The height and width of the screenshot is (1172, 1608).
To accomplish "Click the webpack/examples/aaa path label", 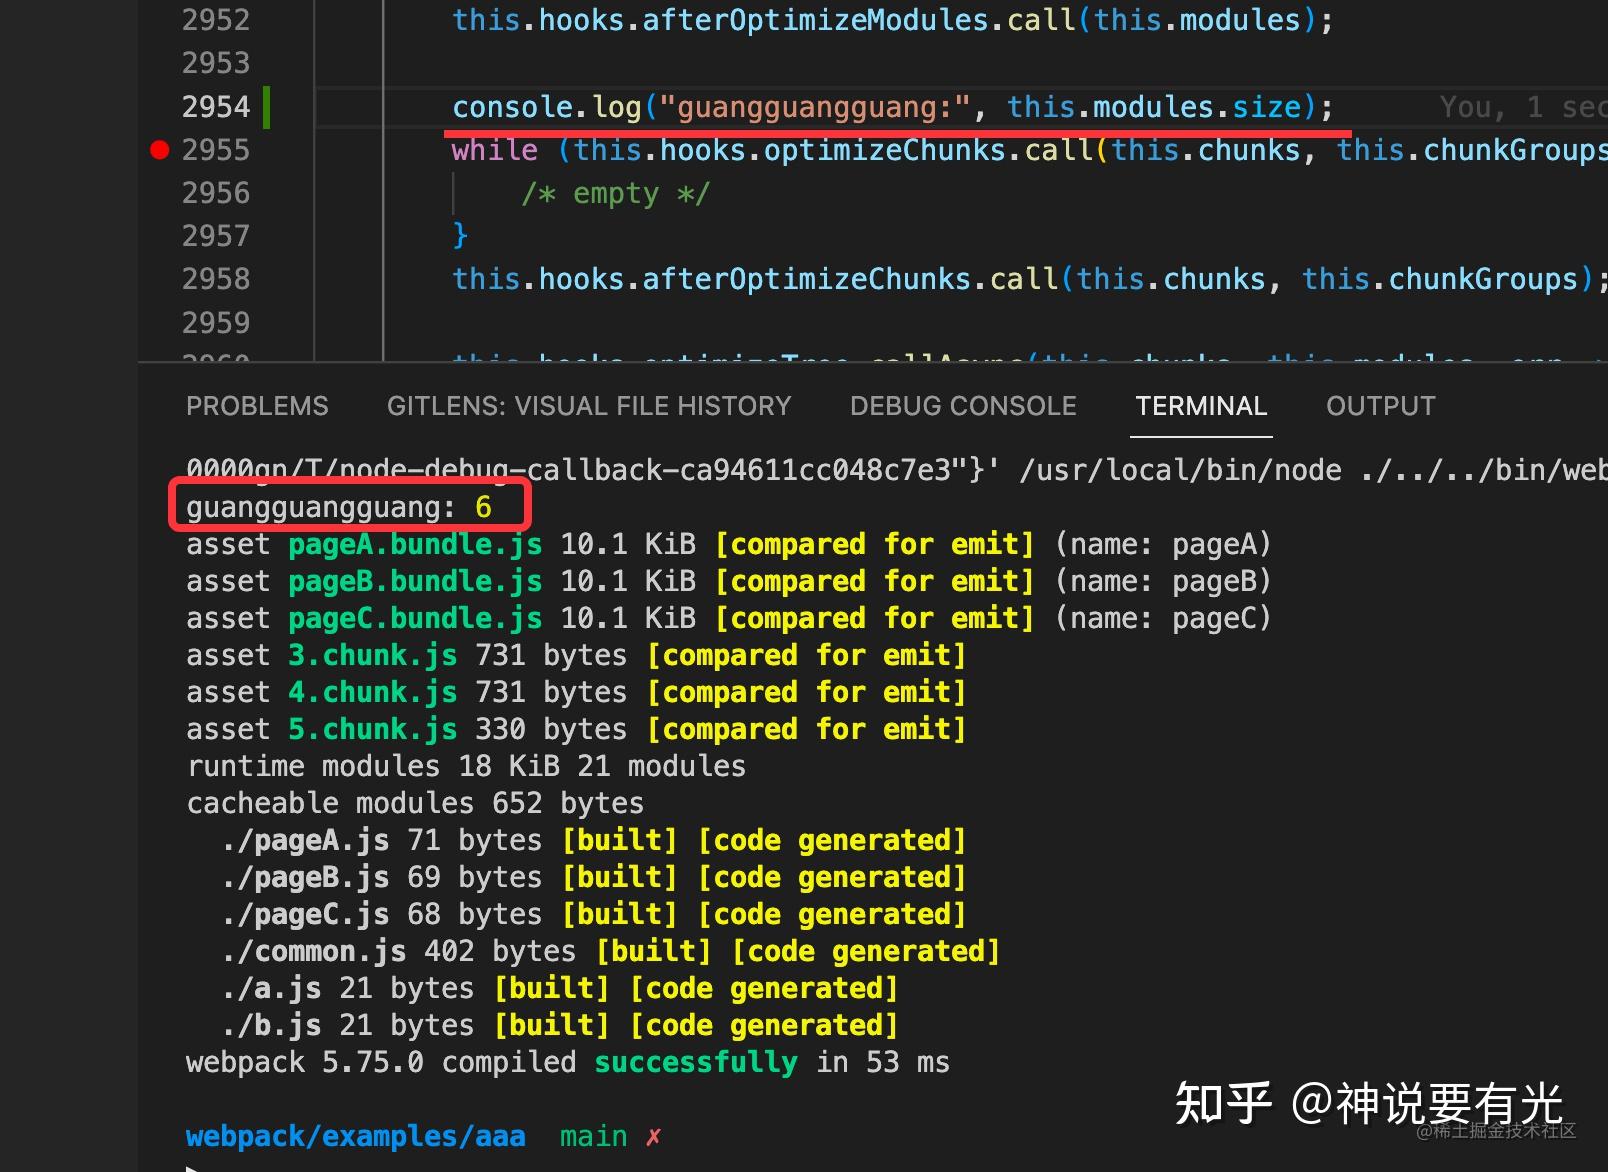I will [x=355, y=1135].
